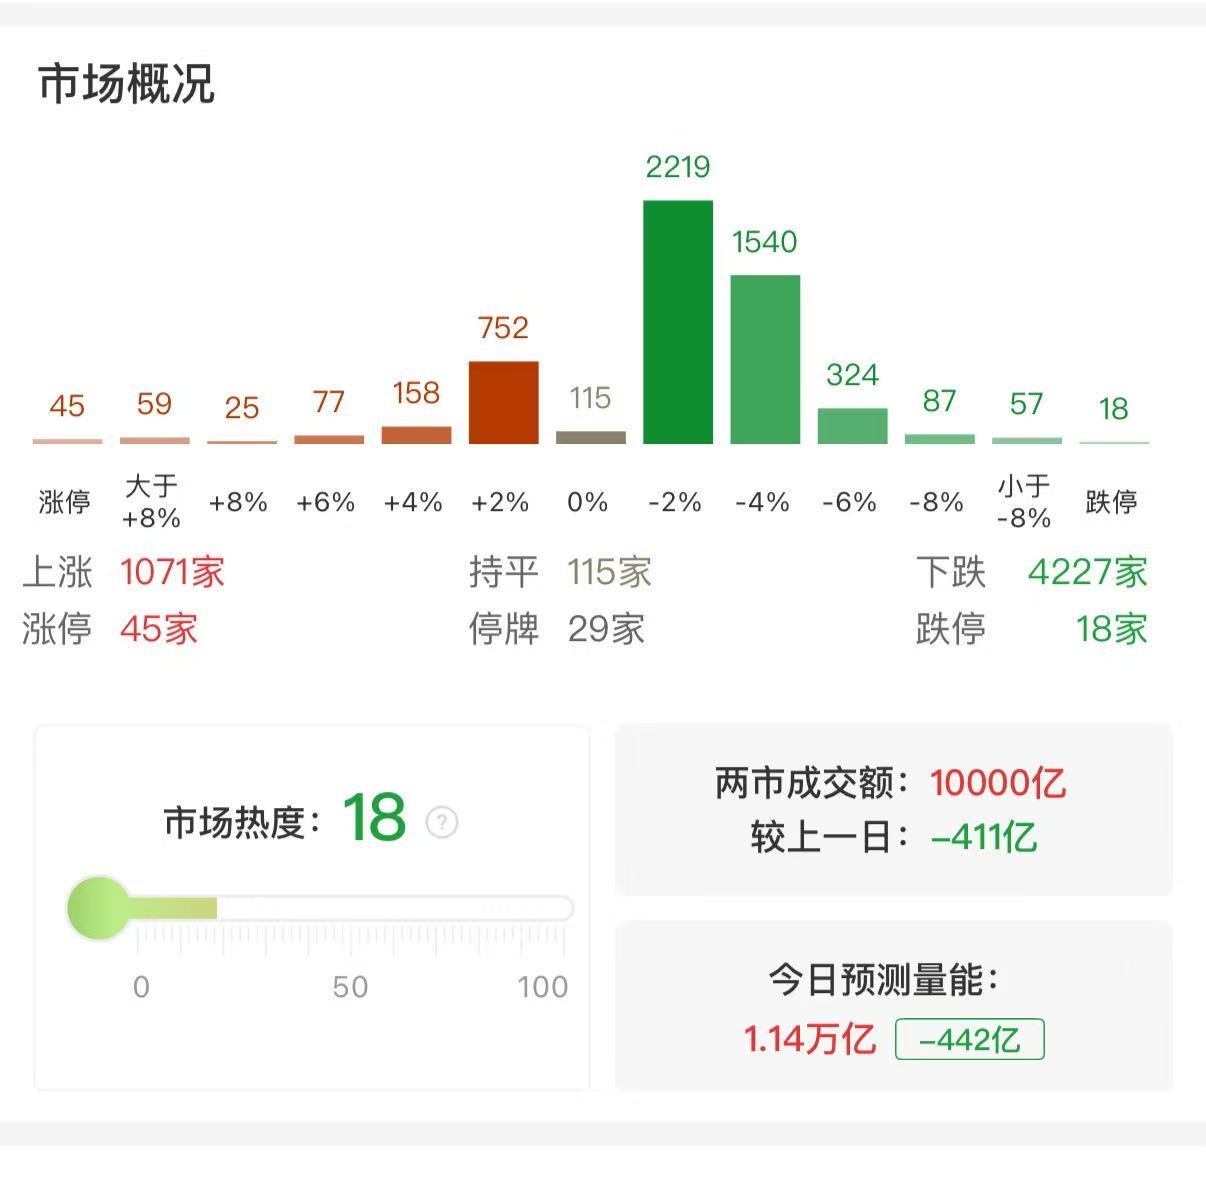Click the bar value 87 above -8%
The width and height of the screenshot is (1206, 1180).
pyautogui.click(x=939, y=401)
